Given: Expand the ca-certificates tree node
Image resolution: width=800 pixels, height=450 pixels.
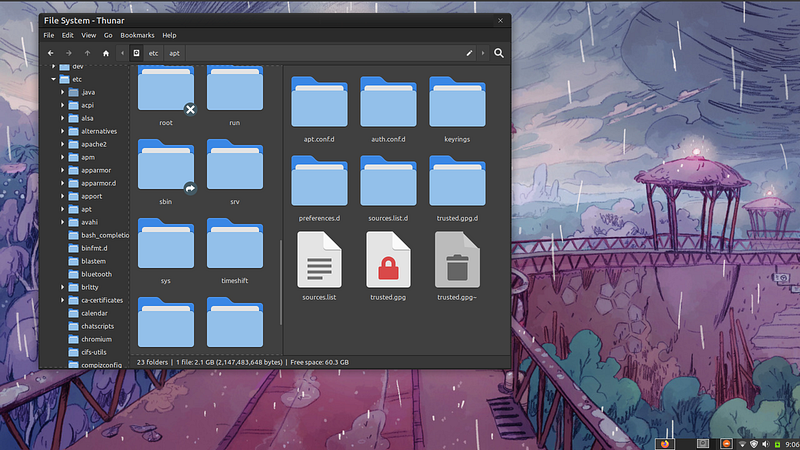Looking at the screenshot, I should [62, 301].
